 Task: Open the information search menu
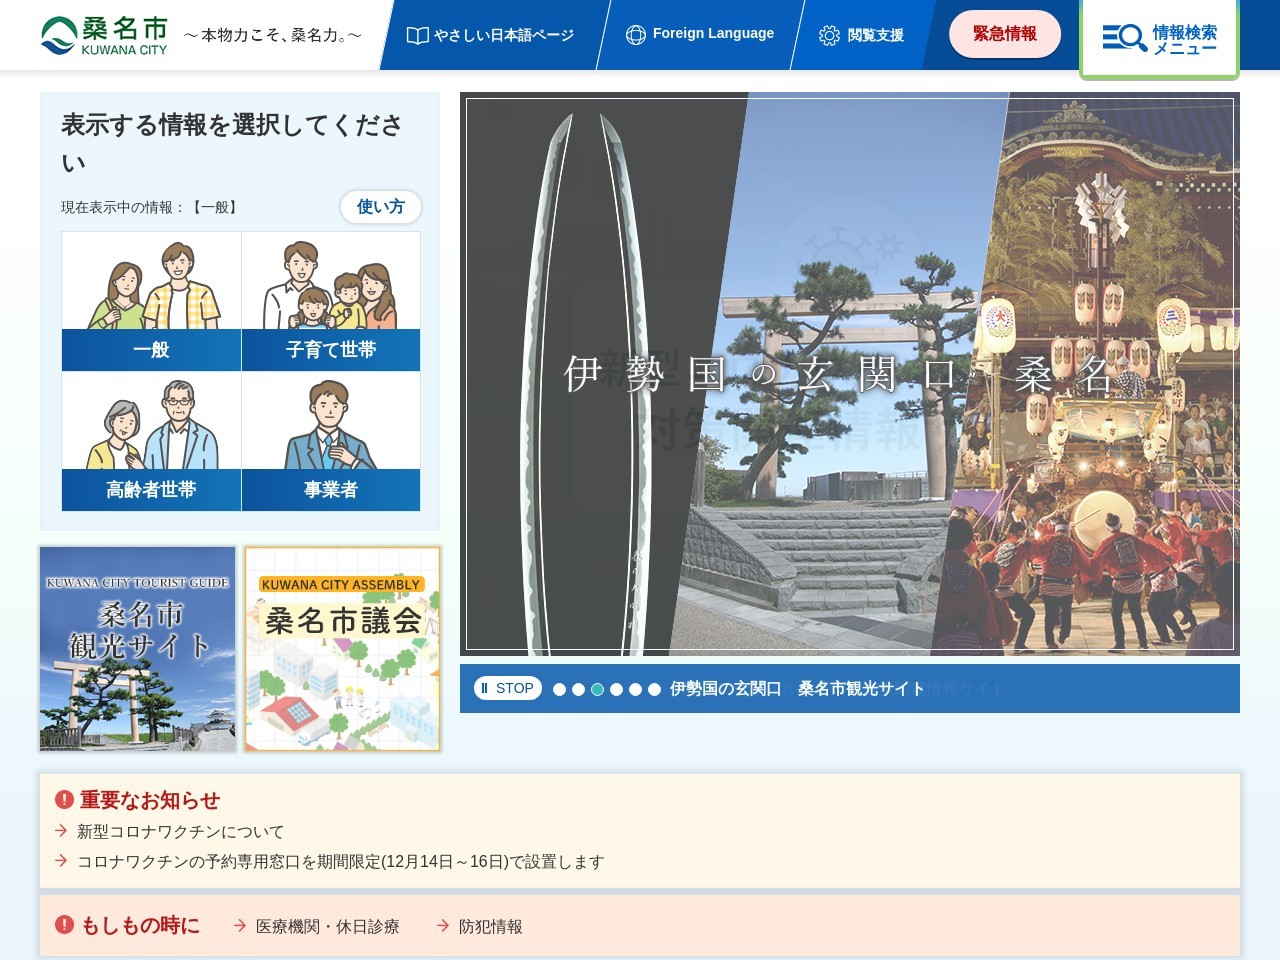(1159, 39)
